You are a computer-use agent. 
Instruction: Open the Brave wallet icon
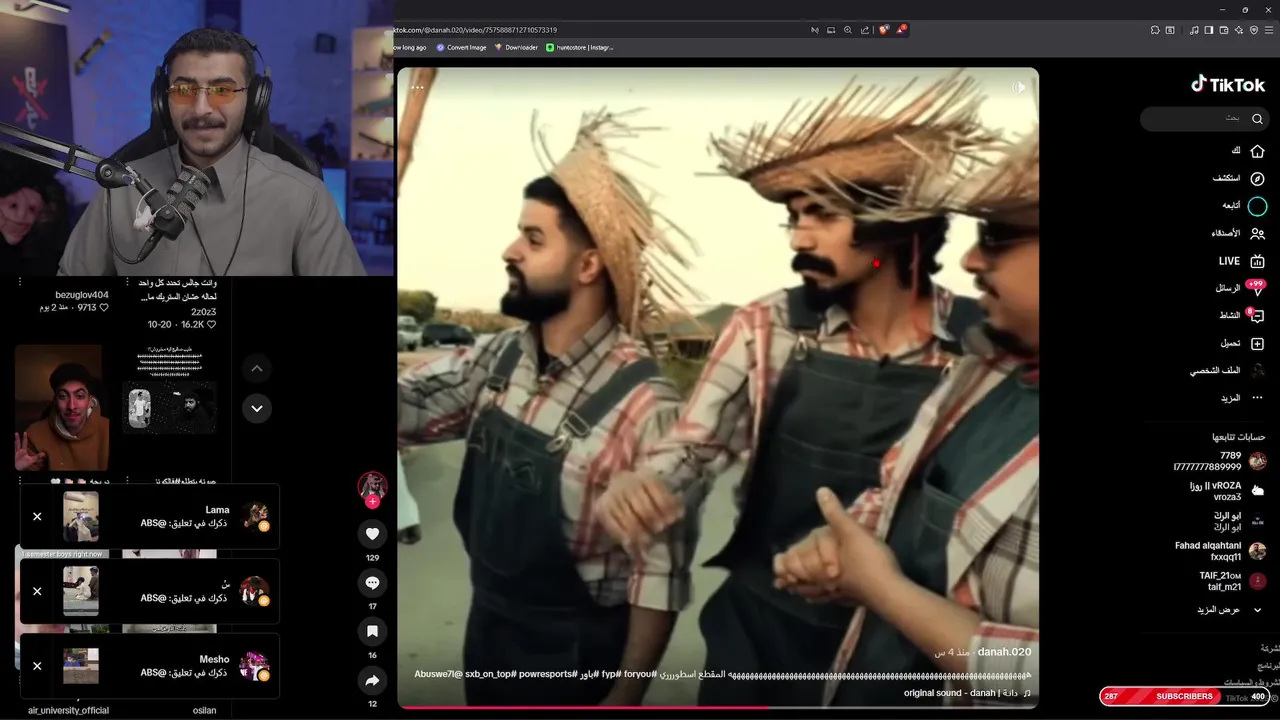click(1224, 31)
